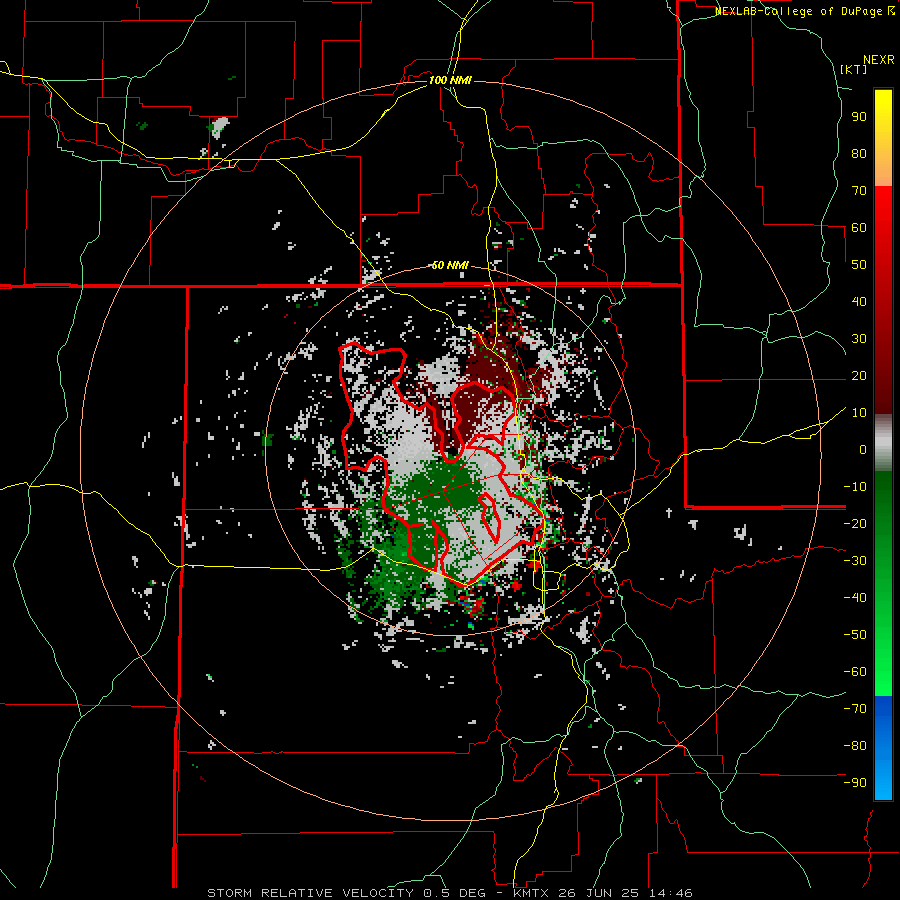Viewport: 900px width, 900px height.
Task: Click the -50 value on velocity scale
Action: point(855,635)
